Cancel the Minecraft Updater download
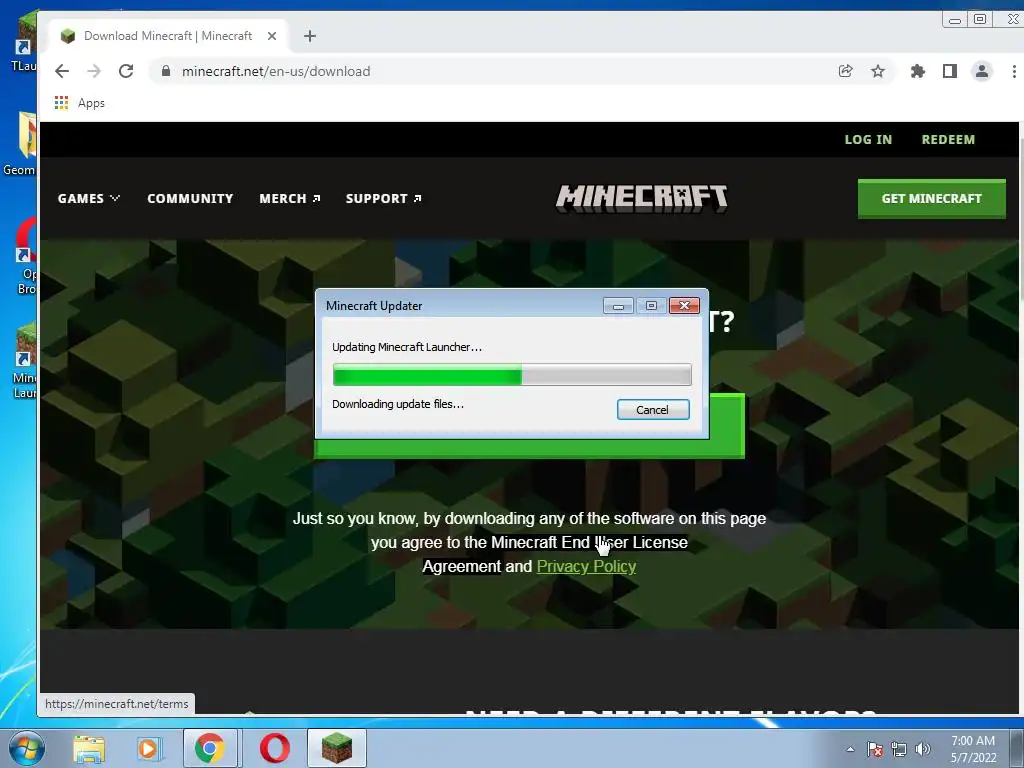This screenshot has height=768, width=1024. point(652,409)
